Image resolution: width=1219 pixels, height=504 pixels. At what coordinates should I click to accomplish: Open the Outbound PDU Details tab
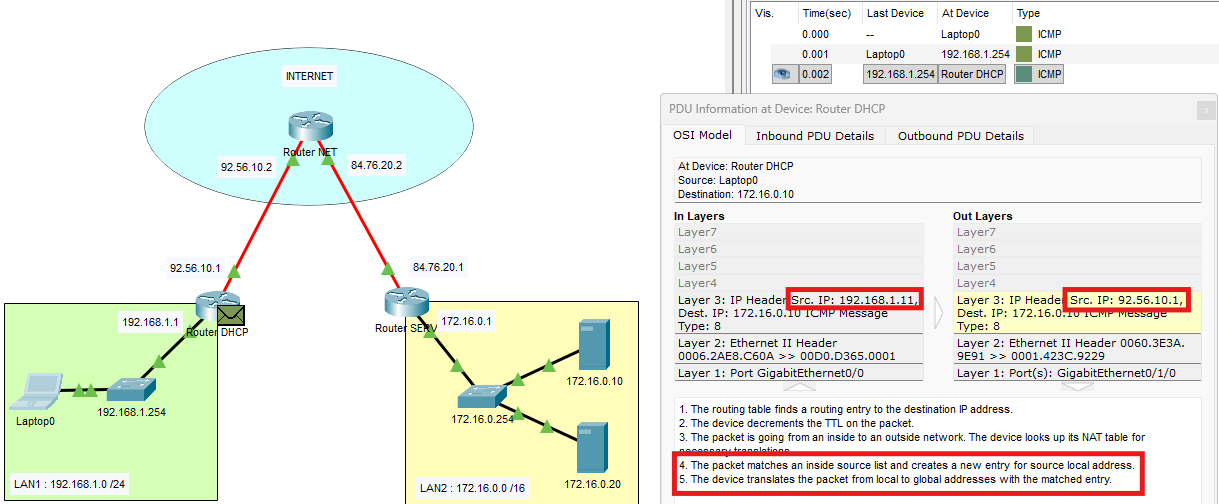click(960, 136)
